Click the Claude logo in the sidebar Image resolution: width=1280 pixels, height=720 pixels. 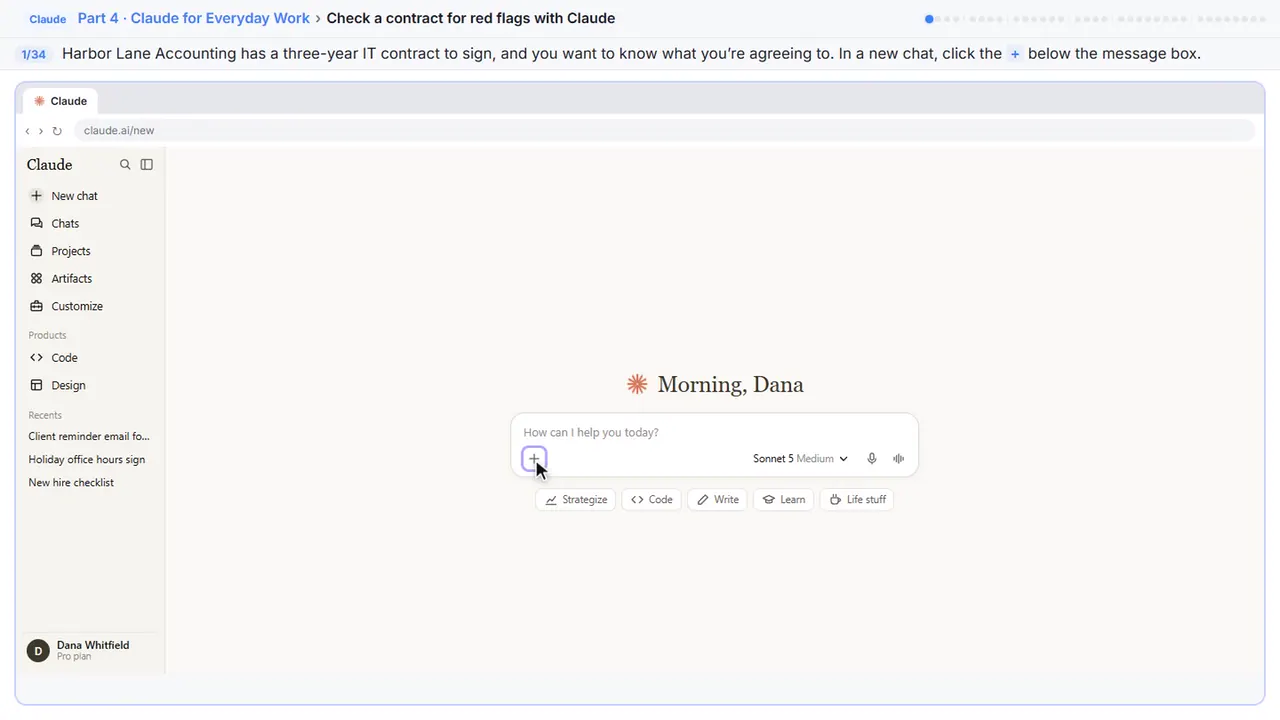50,165
